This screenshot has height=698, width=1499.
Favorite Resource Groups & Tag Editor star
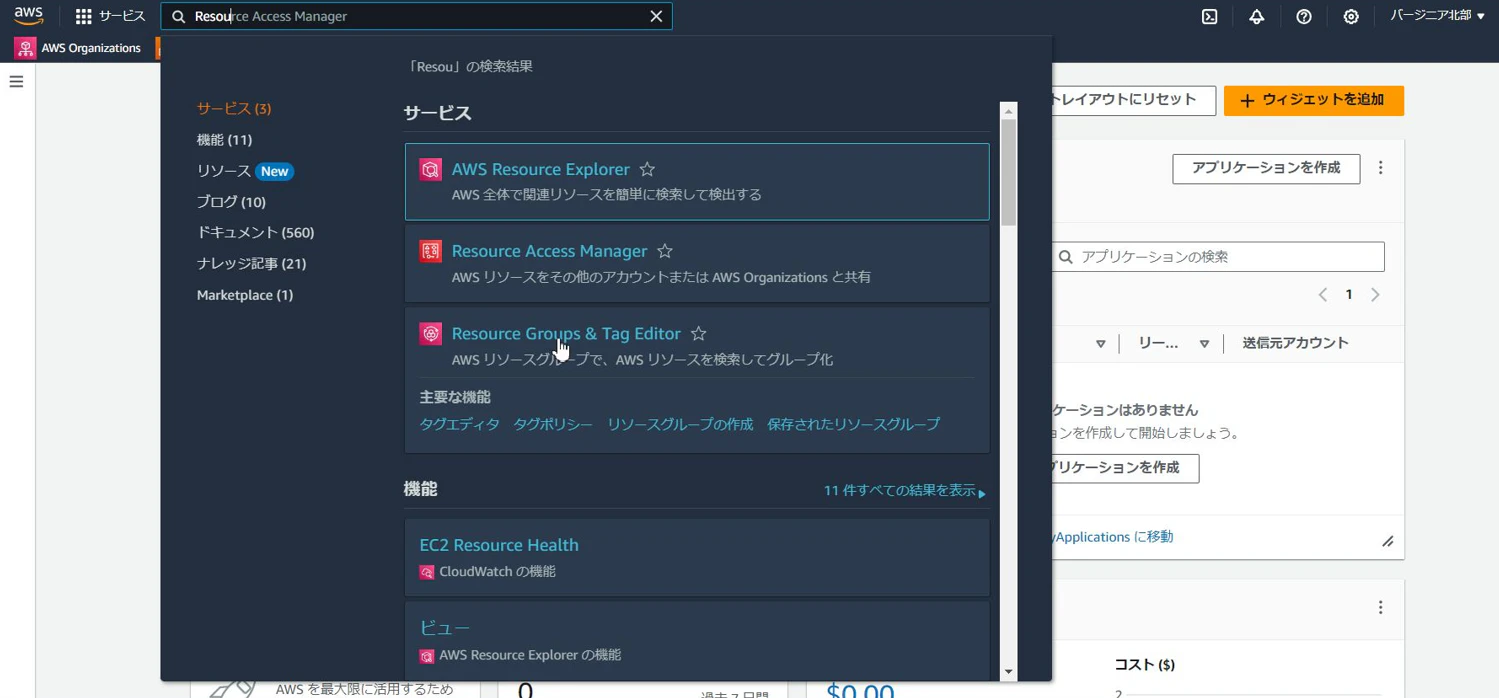(x=699, y=334)
